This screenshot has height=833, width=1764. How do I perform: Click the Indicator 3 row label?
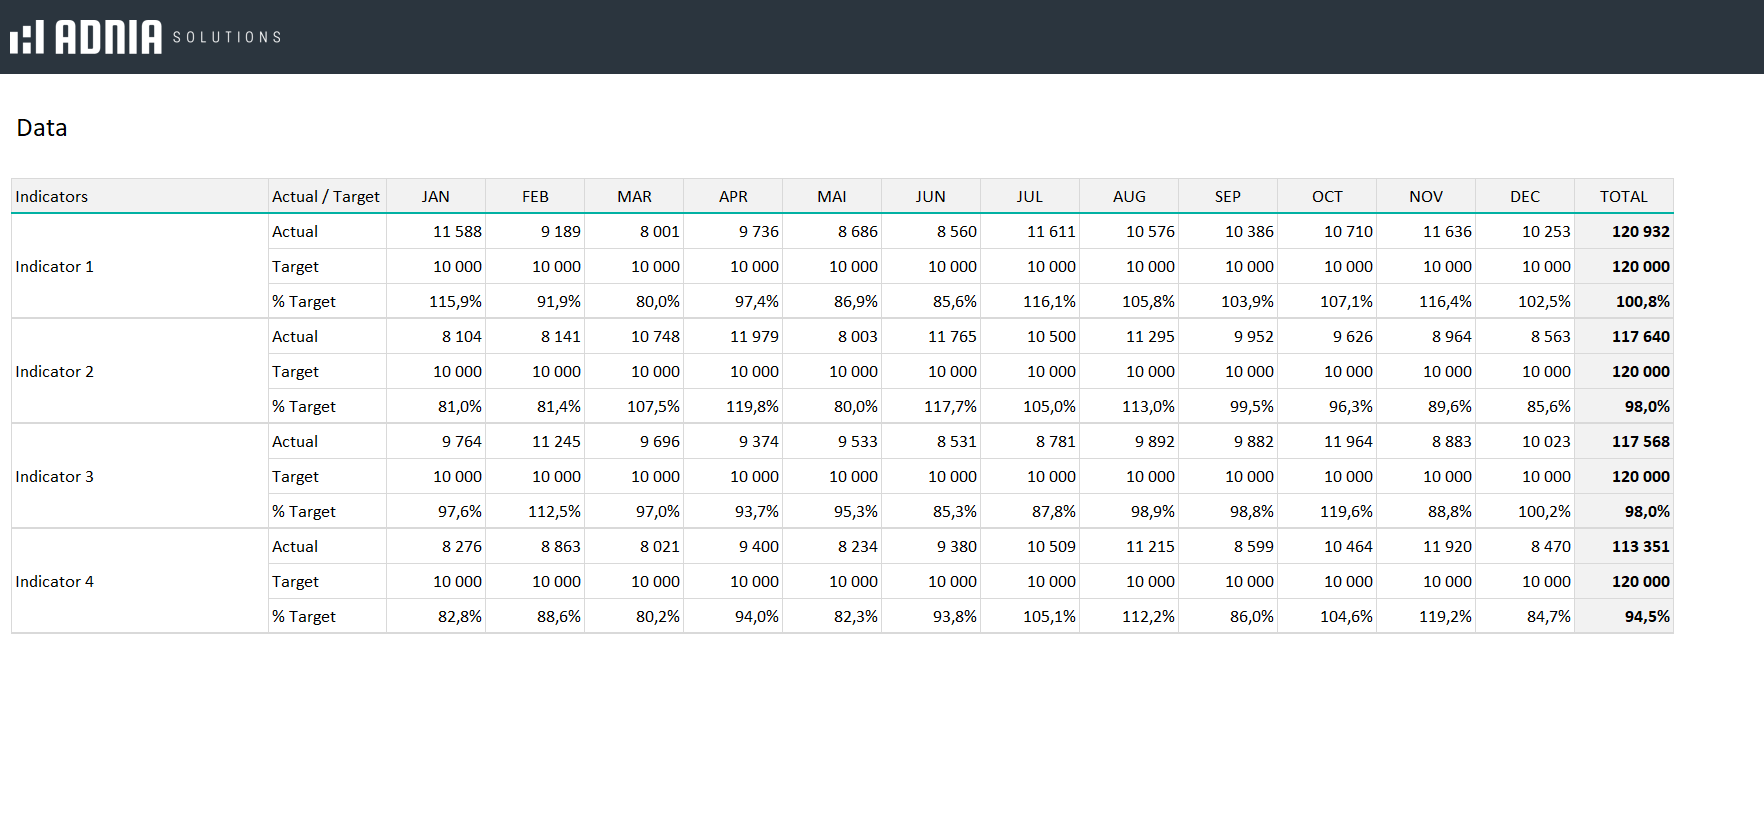click(x=55, y=477)
